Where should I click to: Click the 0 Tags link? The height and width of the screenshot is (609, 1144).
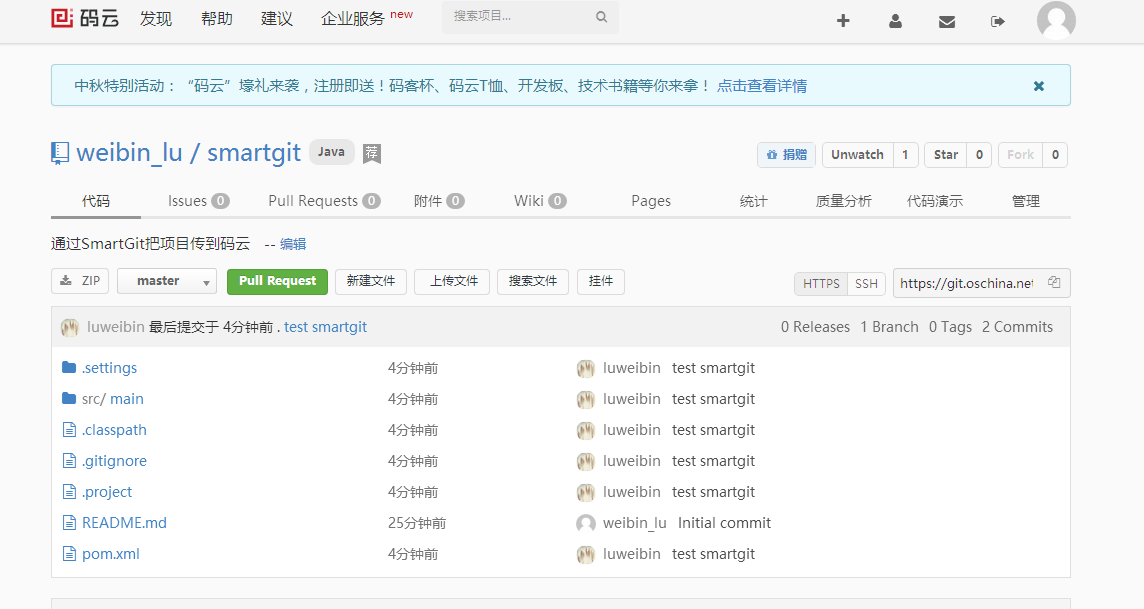click(x=950, y=327)
